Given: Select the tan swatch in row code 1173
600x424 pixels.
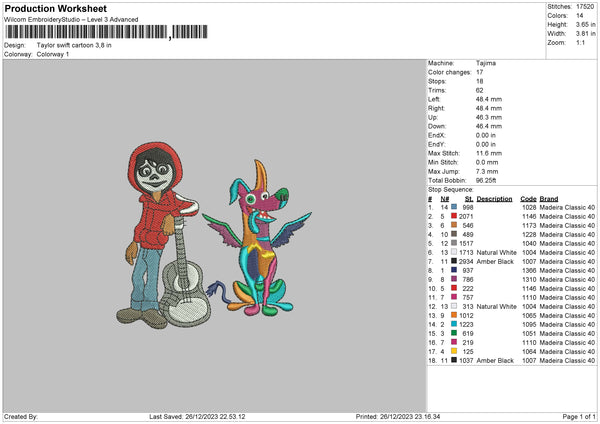Looking at the screenshot, I should click(454, 225).
